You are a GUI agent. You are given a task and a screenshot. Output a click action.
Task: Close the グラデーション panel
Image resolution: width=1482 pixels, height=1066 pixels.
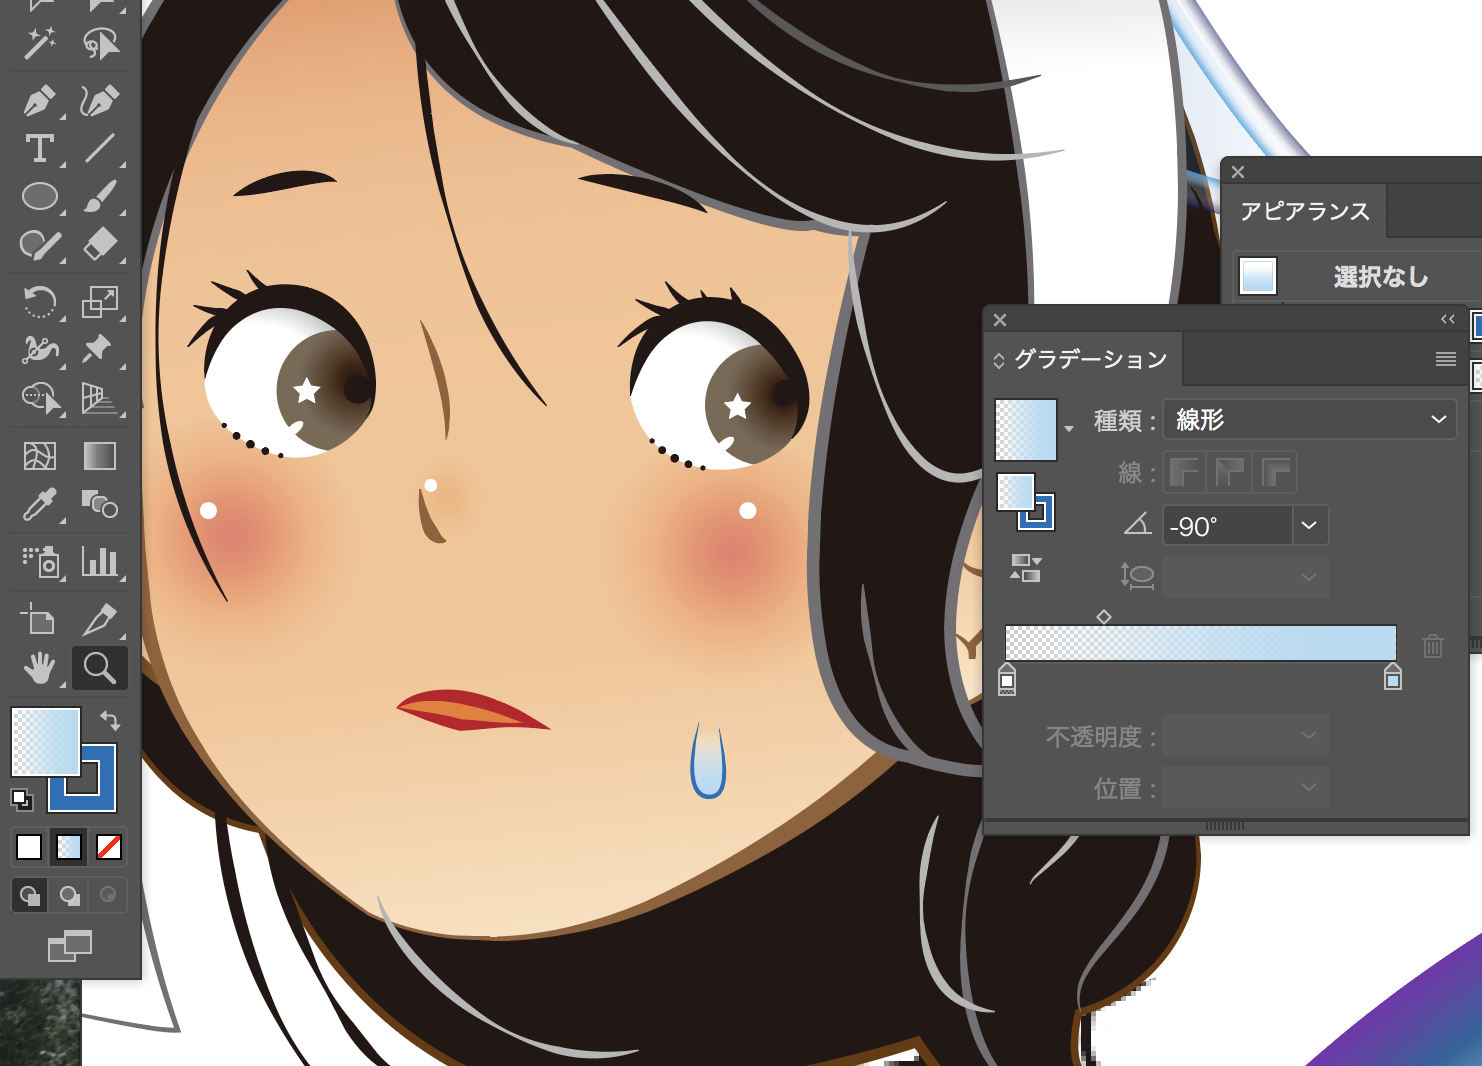click(1000, 320)
